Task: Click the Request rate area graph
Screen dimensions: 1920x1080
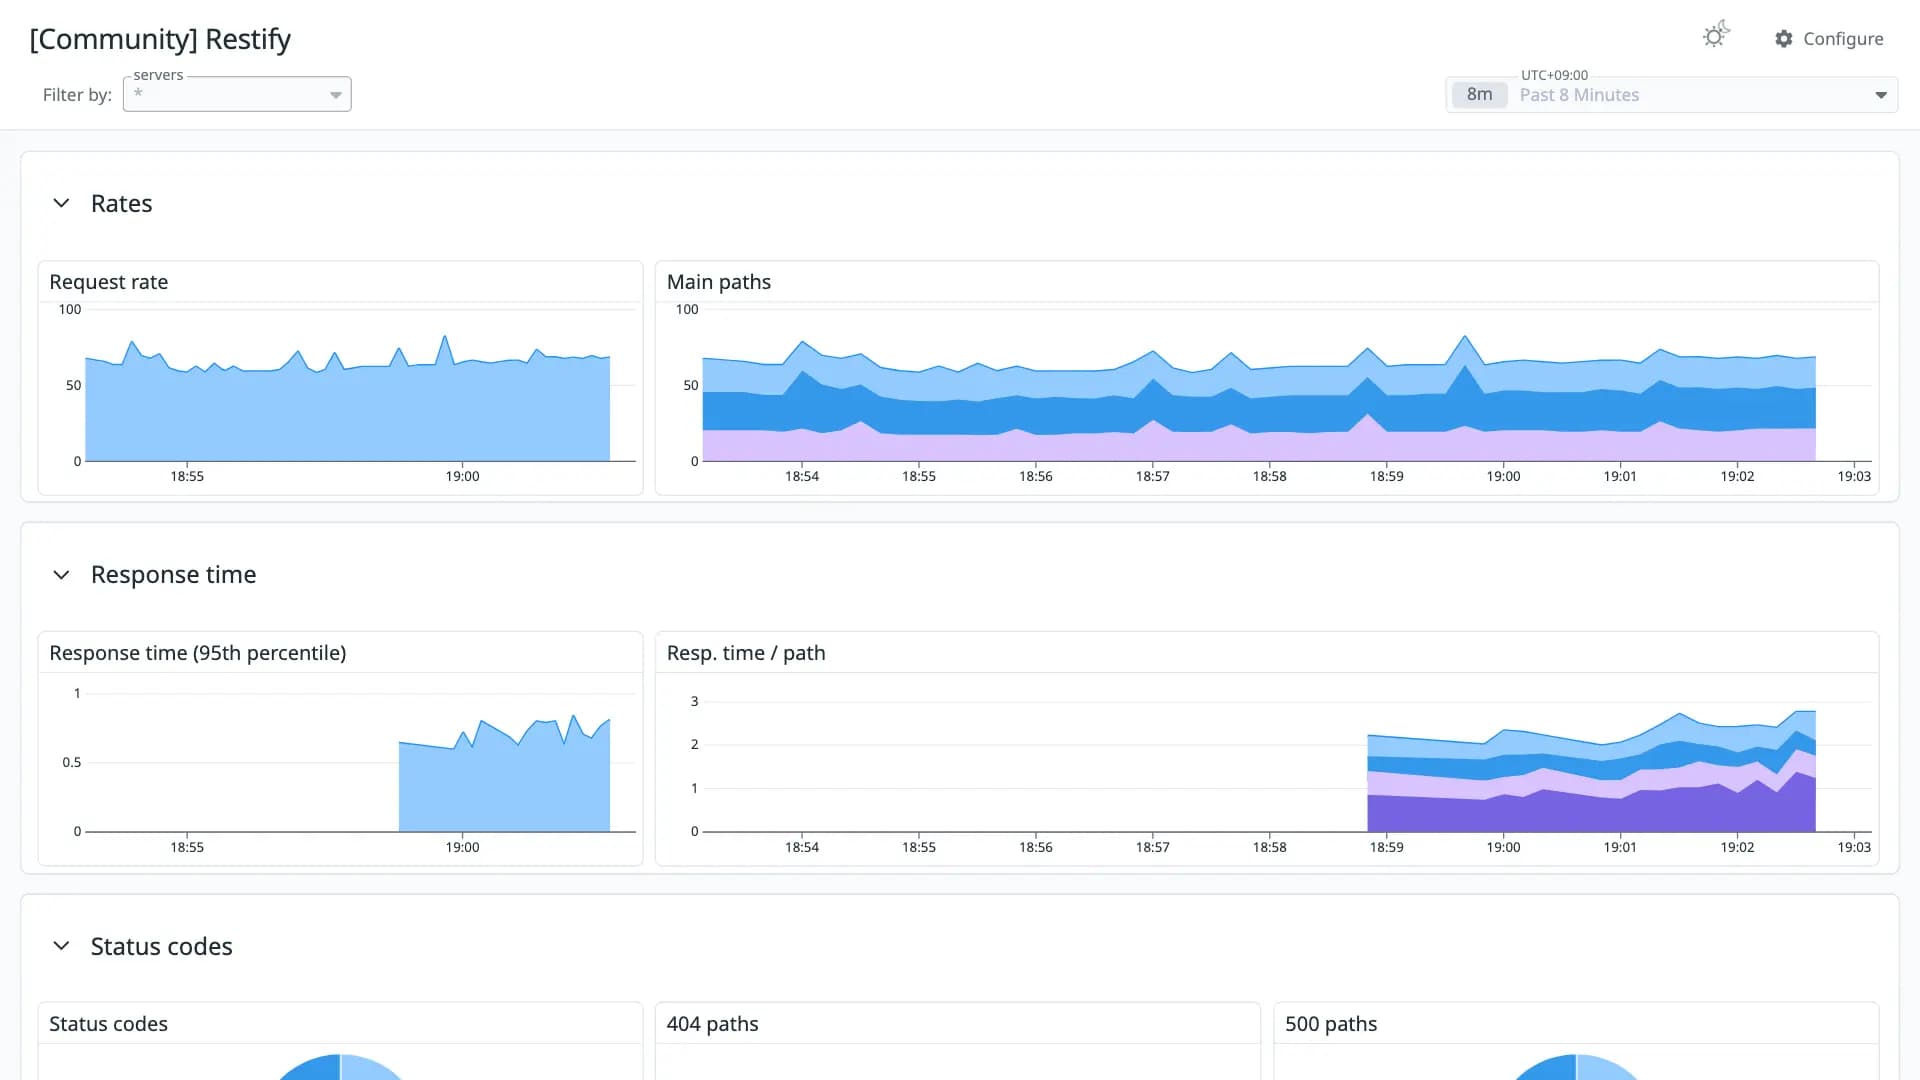Action: tap(347, 400)
